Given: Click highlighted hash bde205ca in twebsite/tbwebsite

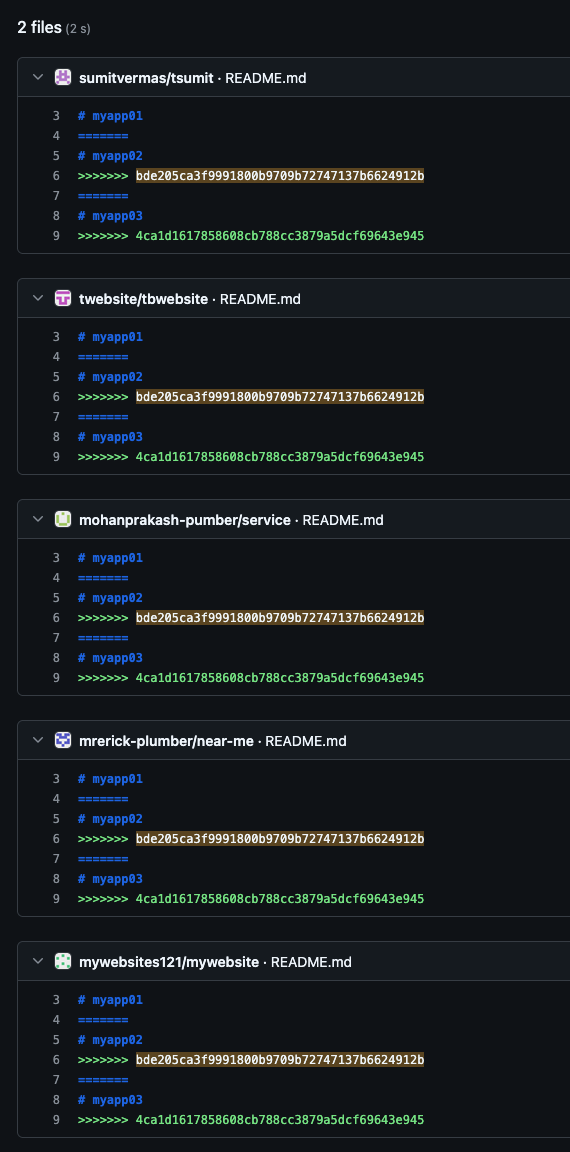Looking at the screenshot, I should click(280, 397).
